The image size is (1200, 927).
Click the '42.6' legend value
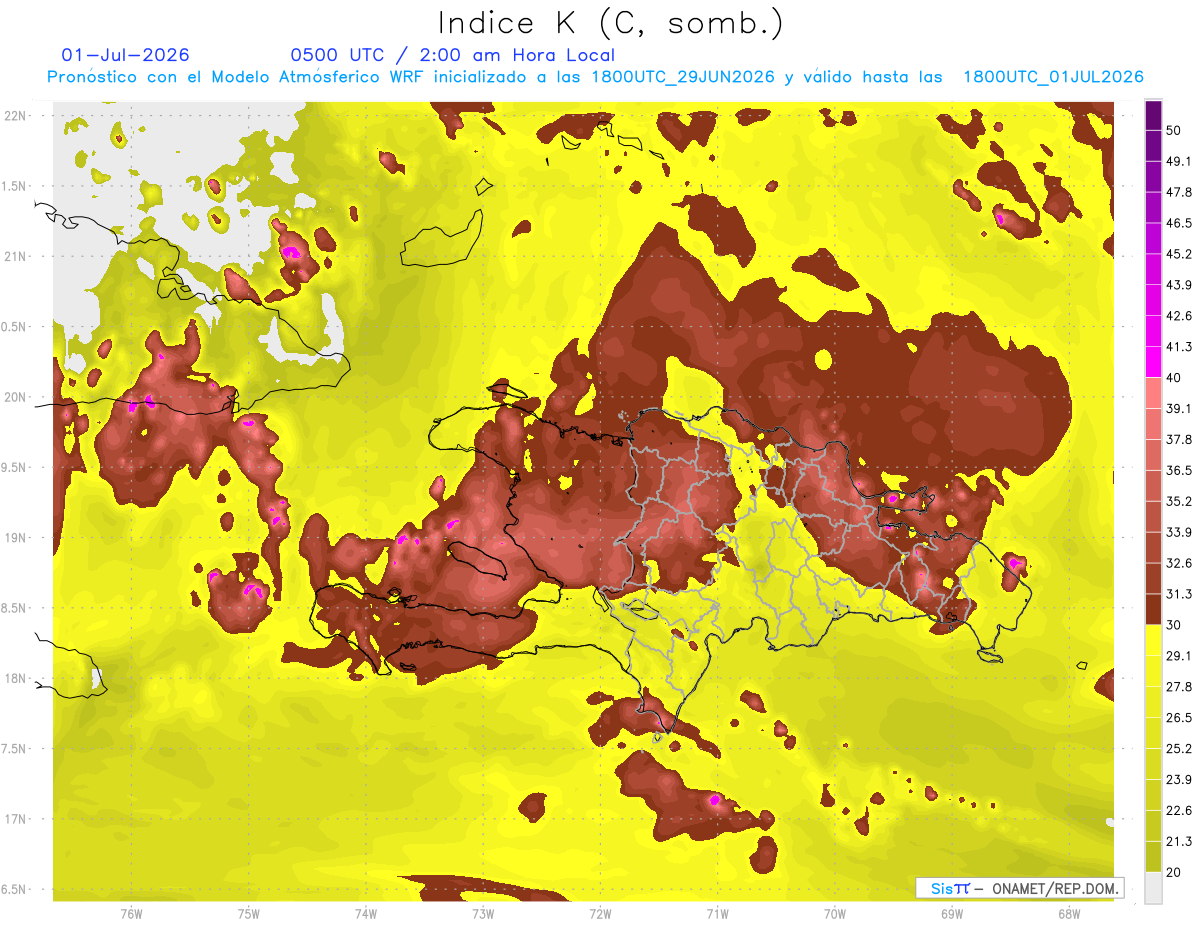[1179, 316]
